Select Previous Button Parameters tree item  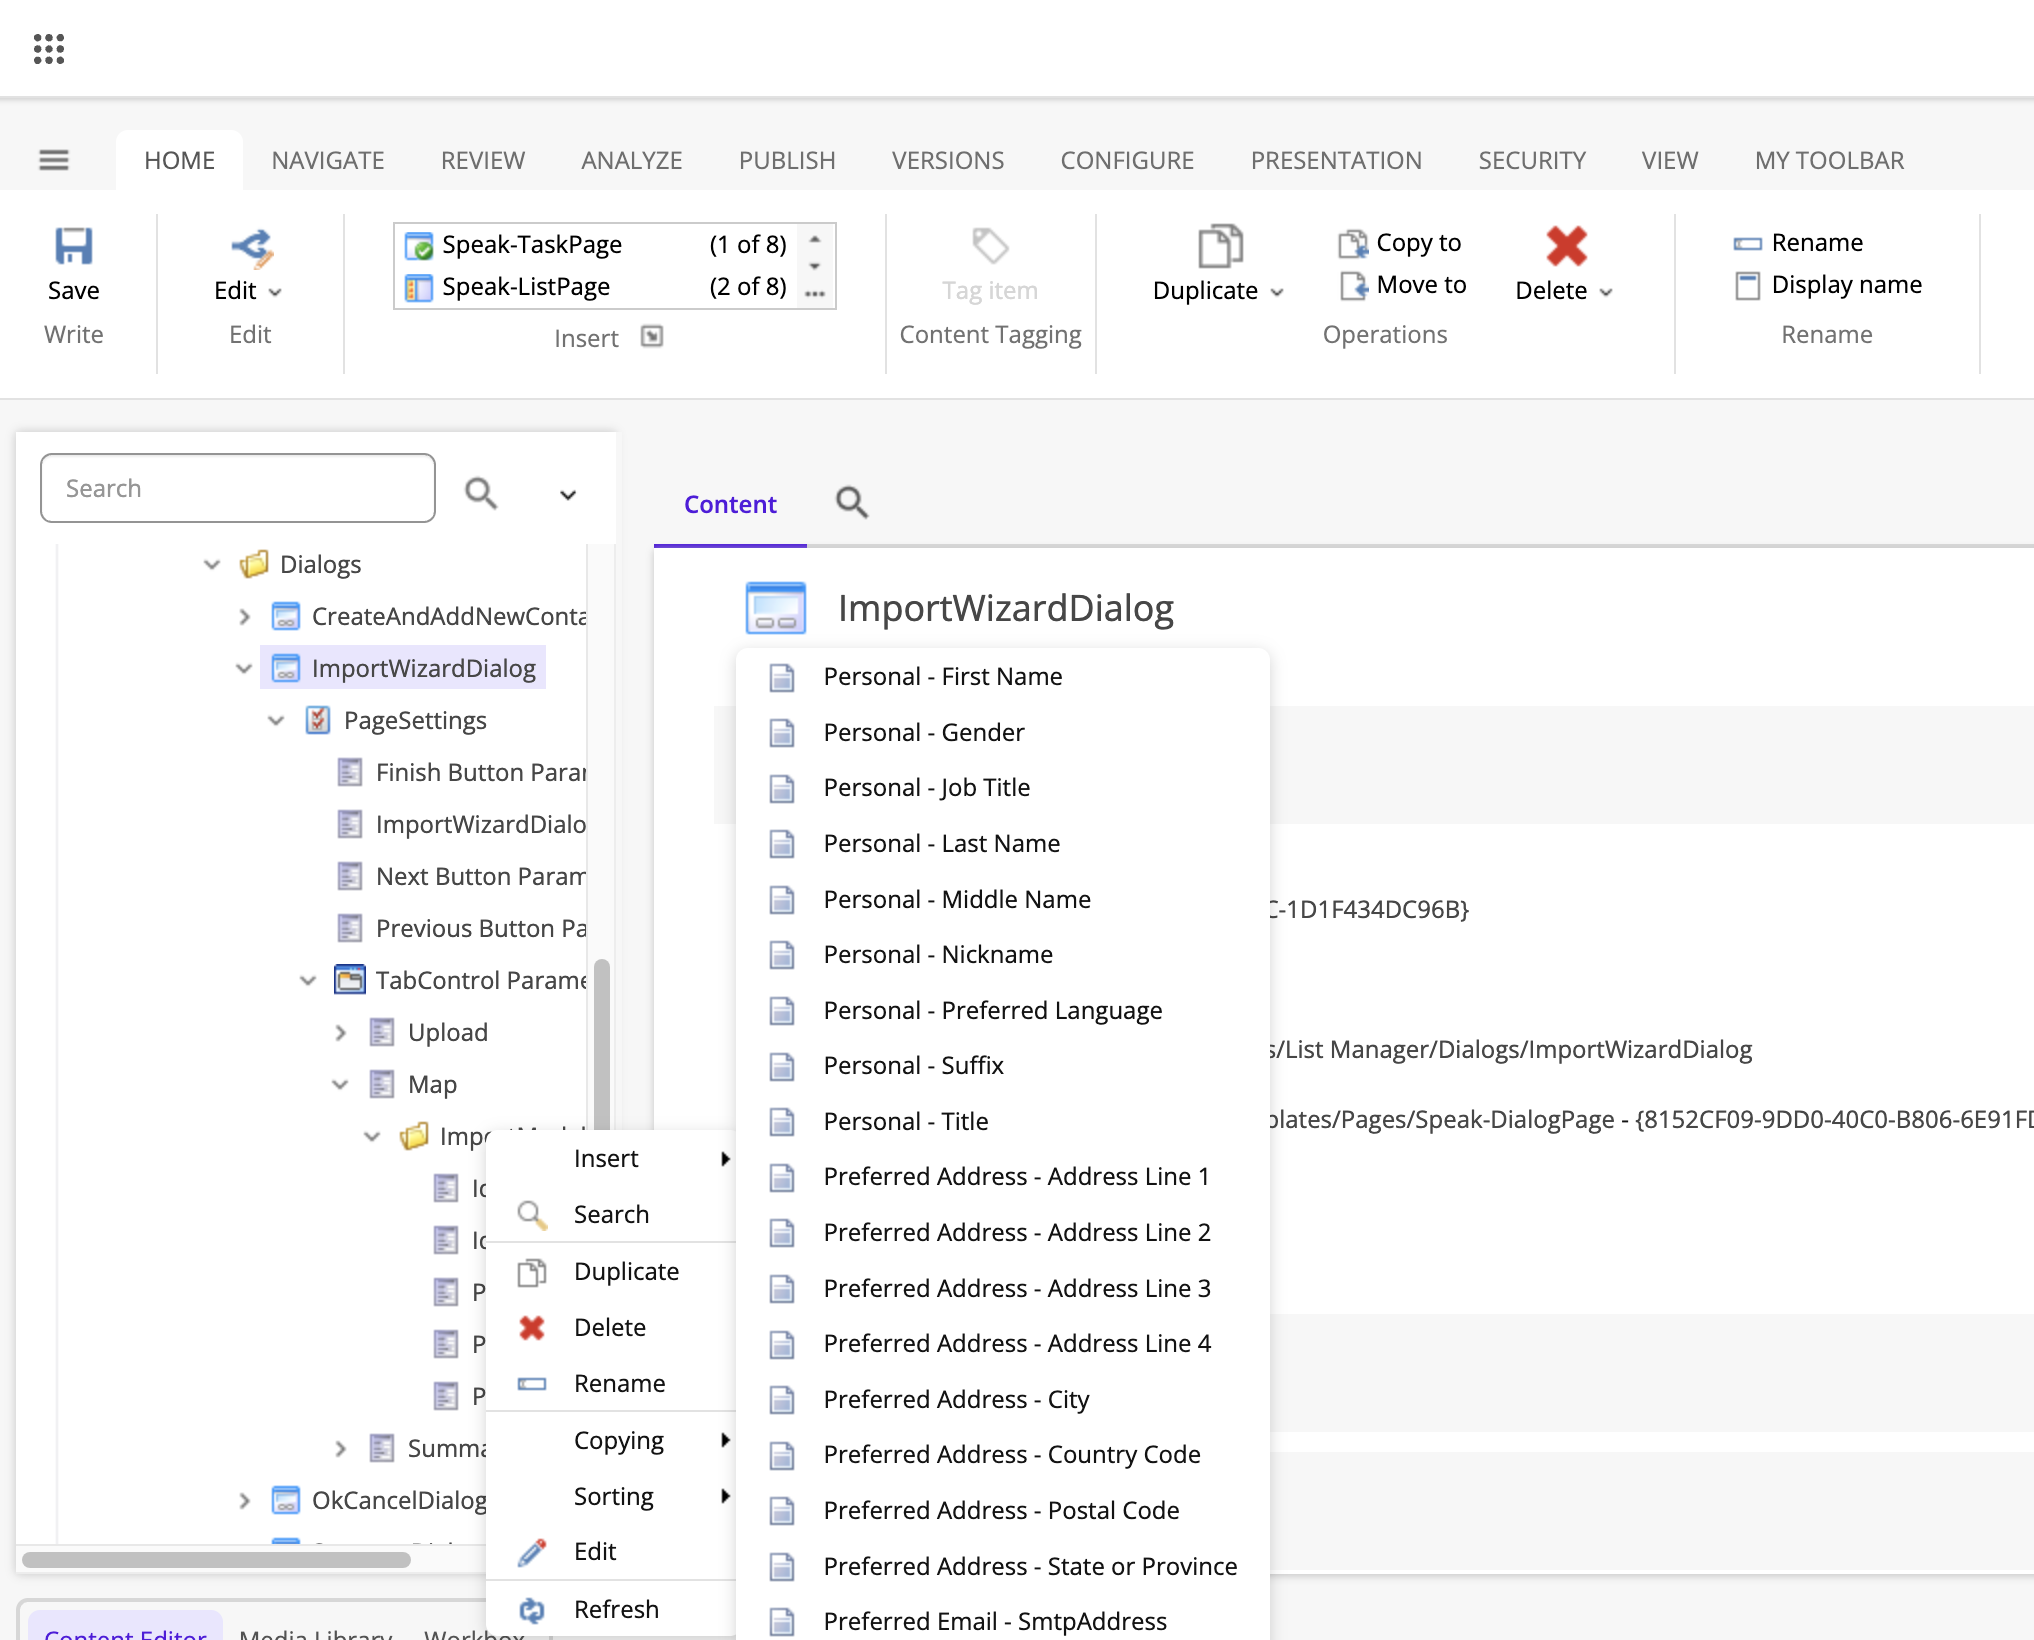[x=462, y=929]
